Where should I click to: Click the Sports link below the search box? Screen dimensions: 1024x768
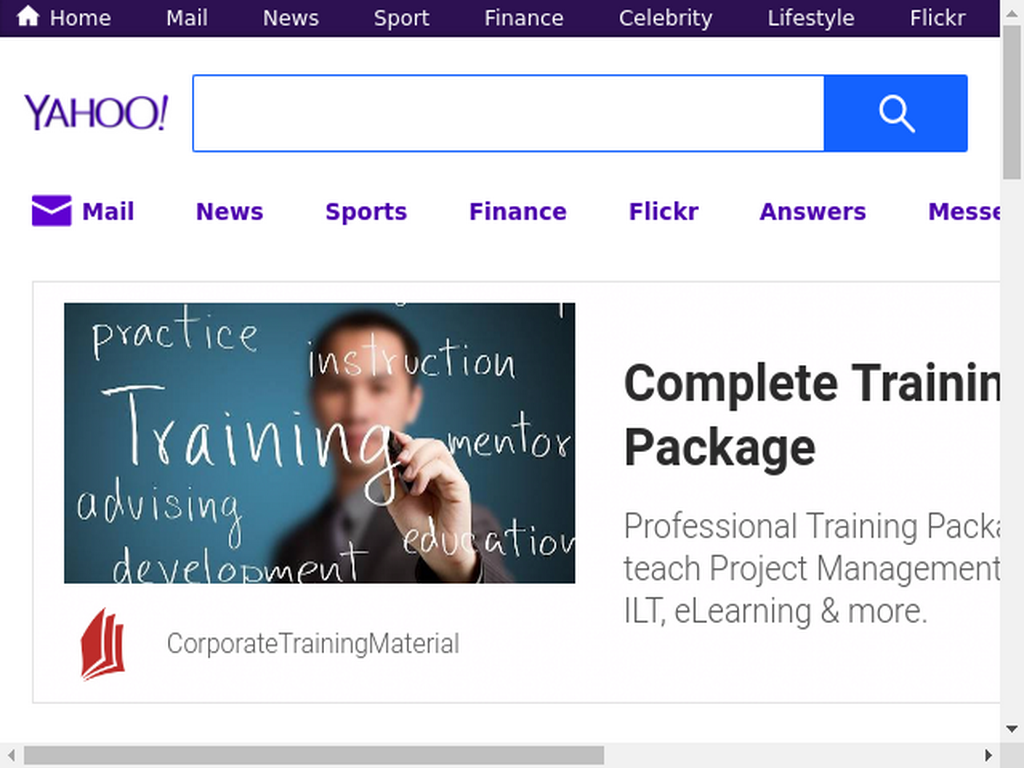point(366,212)
